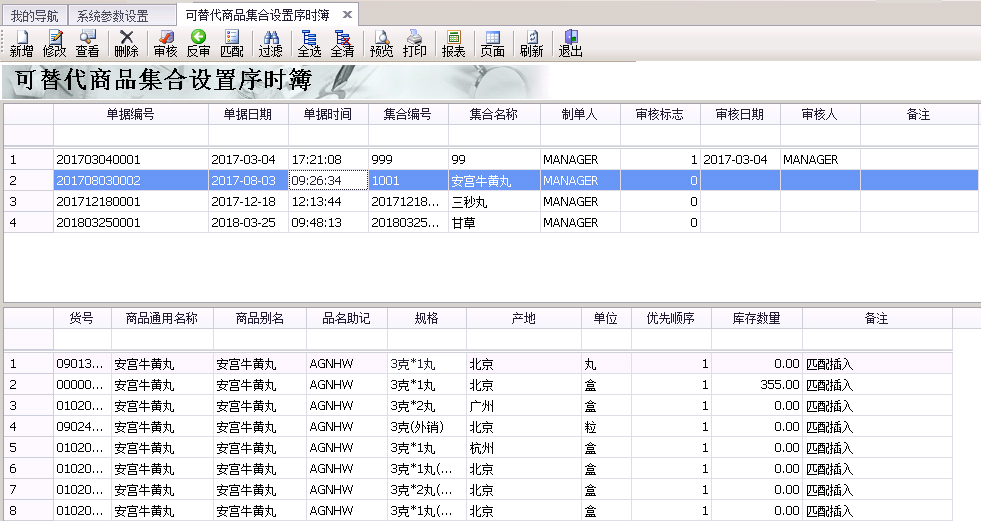Click the 集合编号 column header

[x=408, y=114]
